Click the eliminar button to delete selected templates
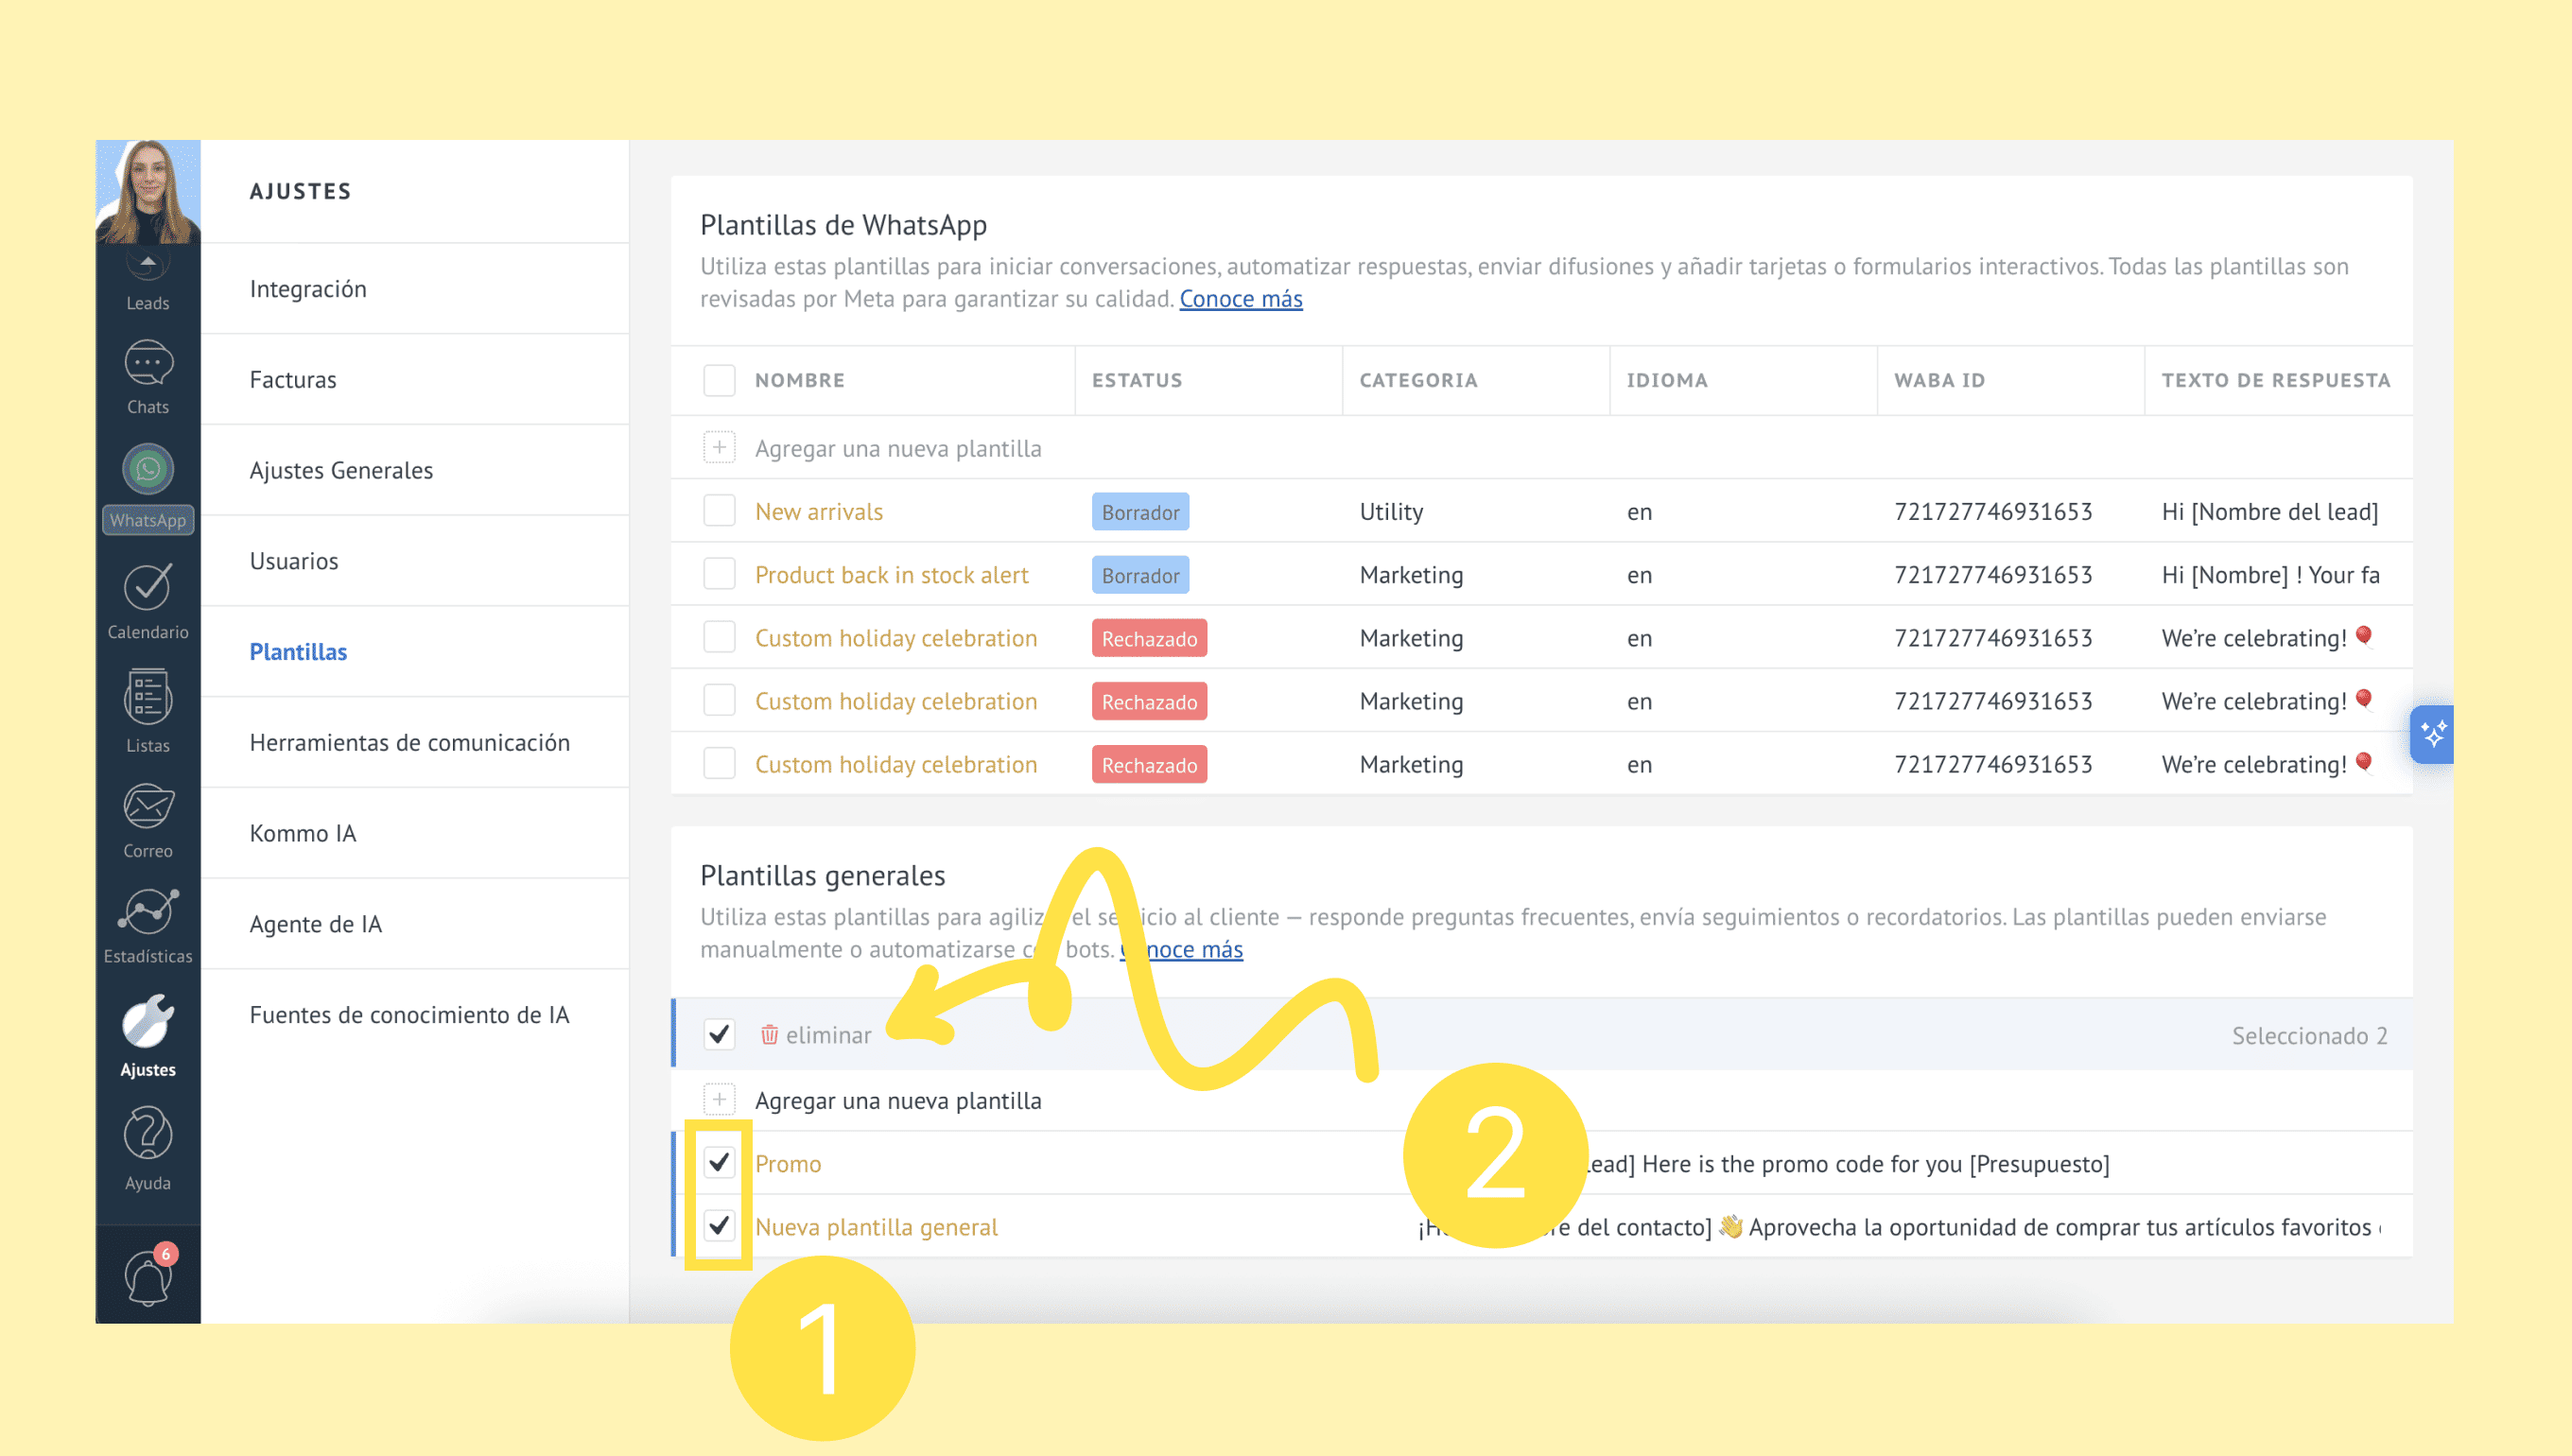Screen dimensions: 2572x1456 click(x=815, y=1035)
